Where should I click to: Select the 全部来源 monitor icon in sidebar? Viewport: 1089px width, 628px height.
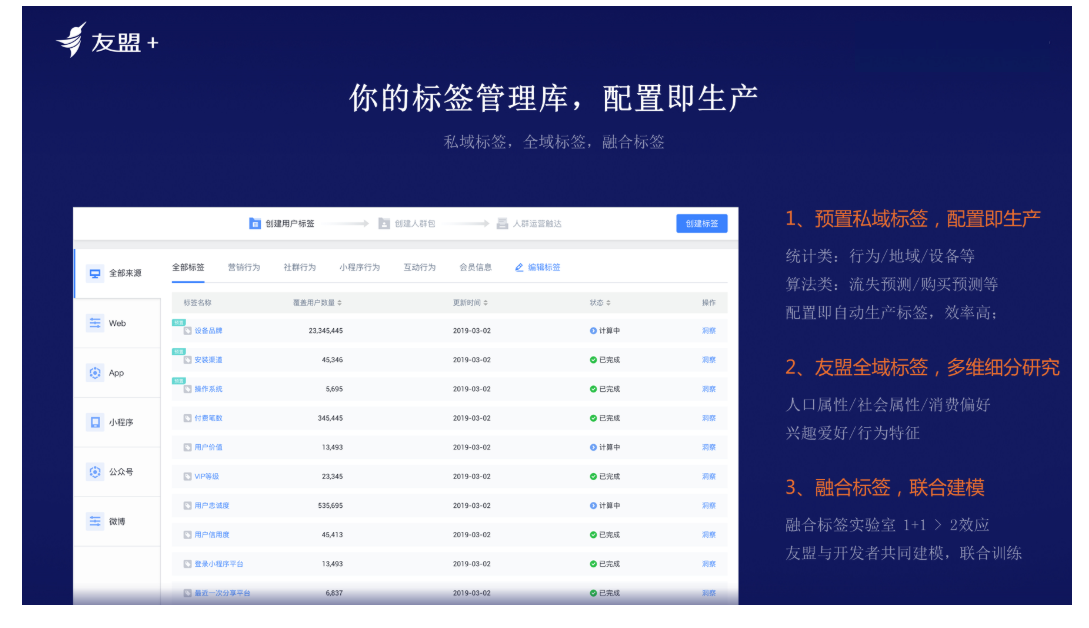tap(95, 273)
